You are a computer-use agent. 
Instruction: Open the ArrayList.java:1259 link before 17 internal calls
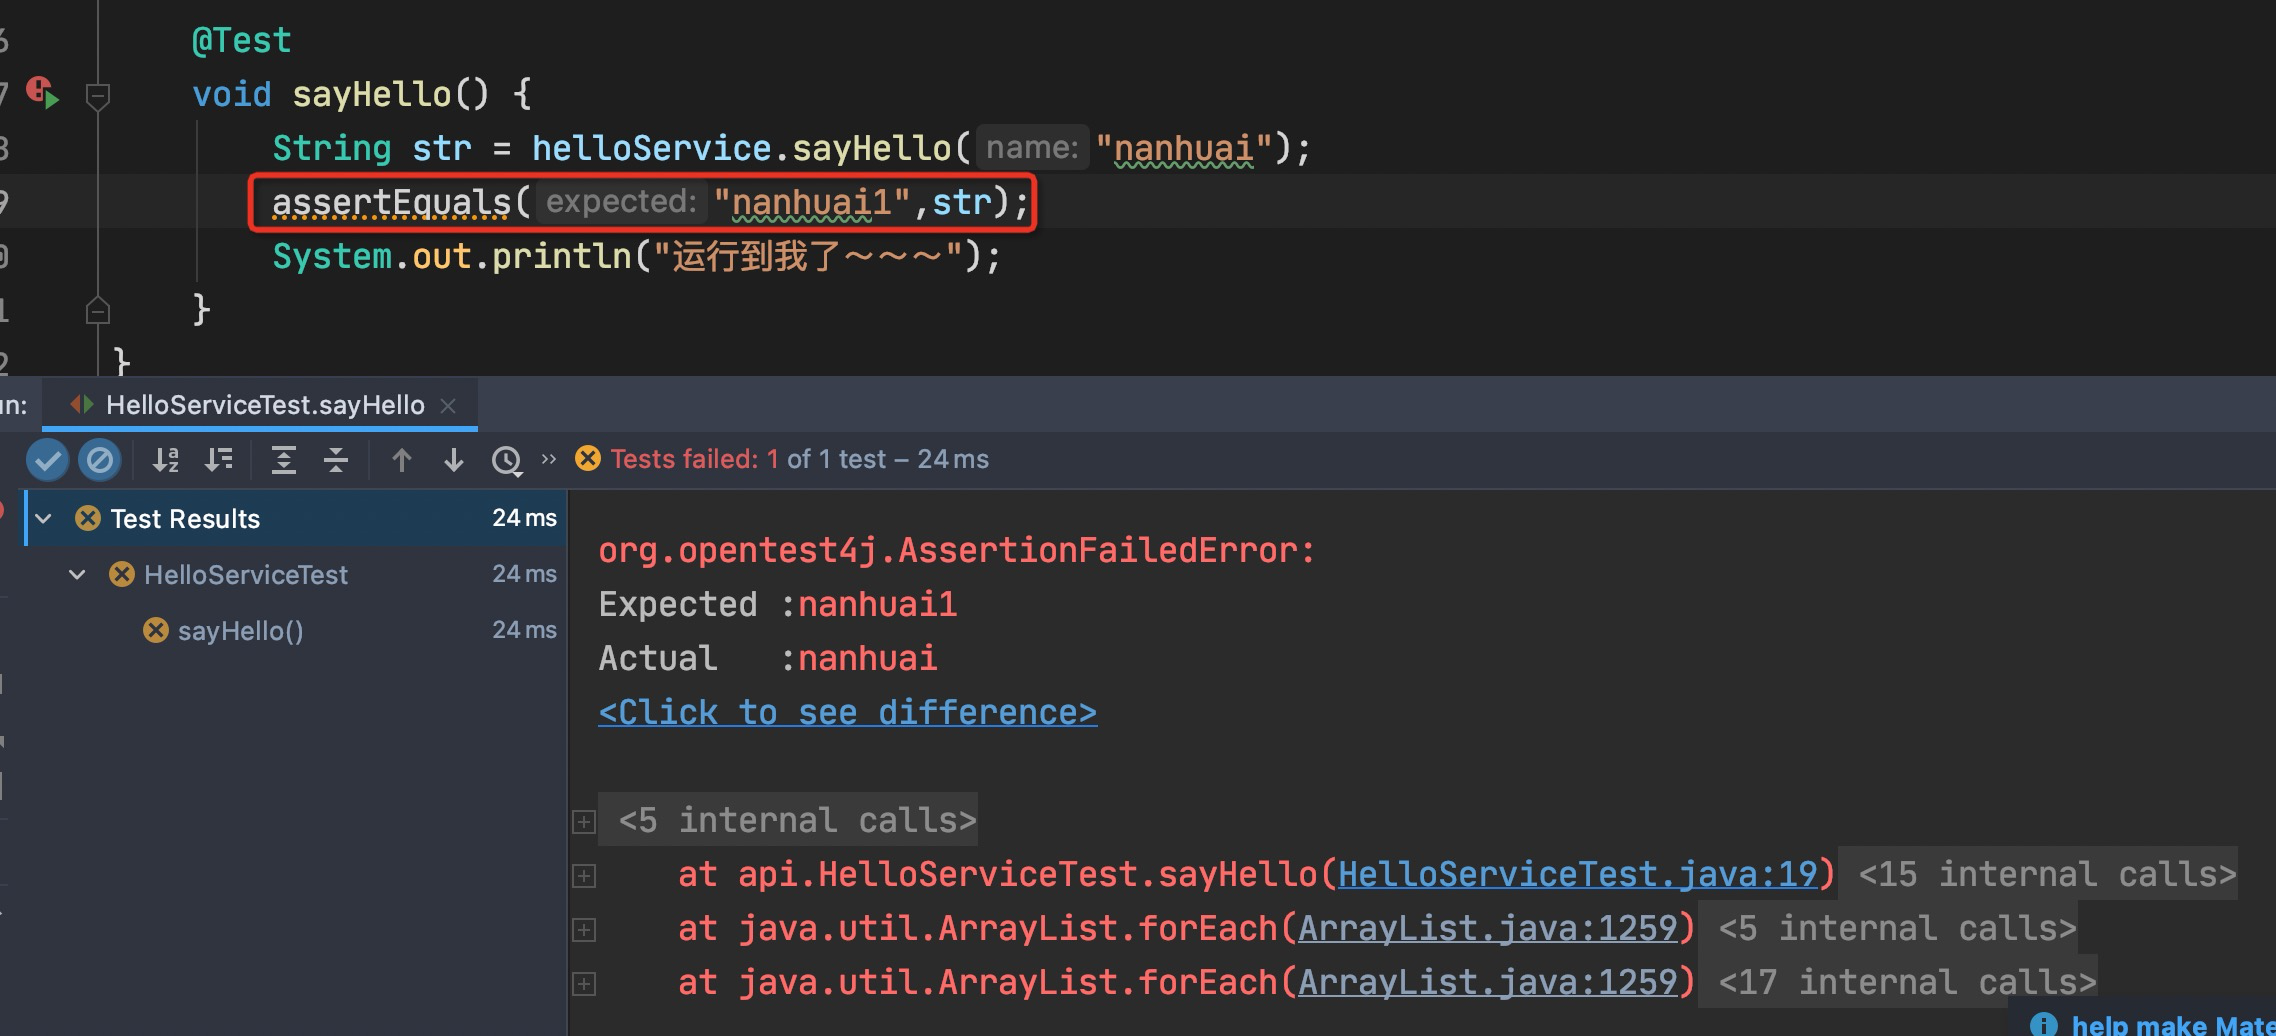[x=1487, y=982]
